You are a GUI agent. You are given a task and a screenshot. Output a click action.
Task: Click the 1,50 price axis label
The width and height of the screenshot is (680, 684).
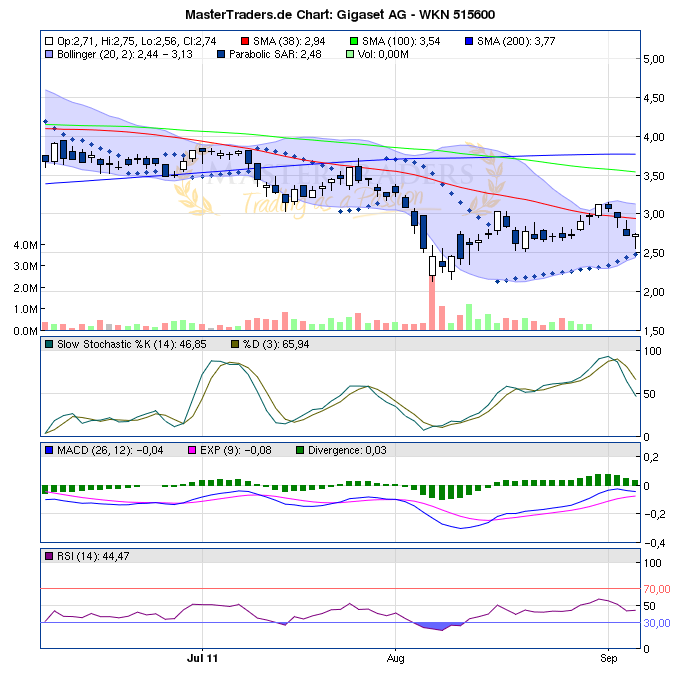(654, 331)
